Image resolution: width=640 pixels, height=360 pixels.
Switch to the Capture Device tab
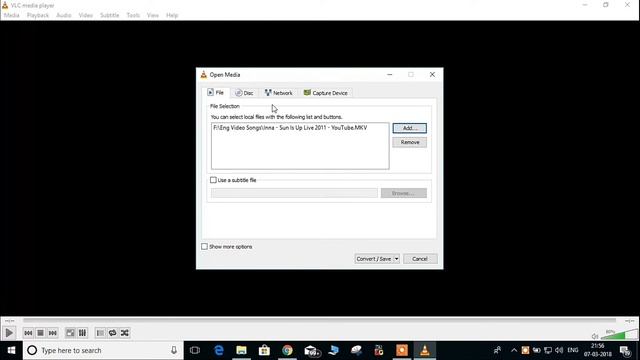[326, 93]
